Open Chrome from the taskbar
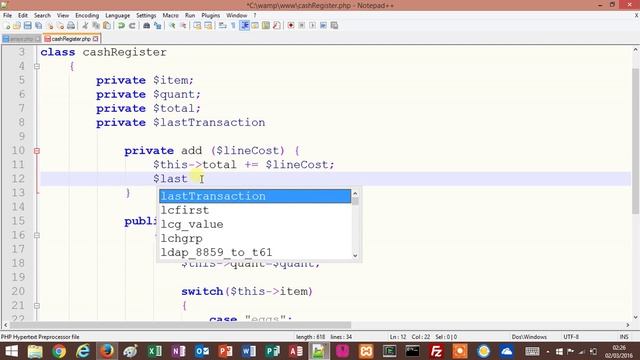 coord(59,351)
